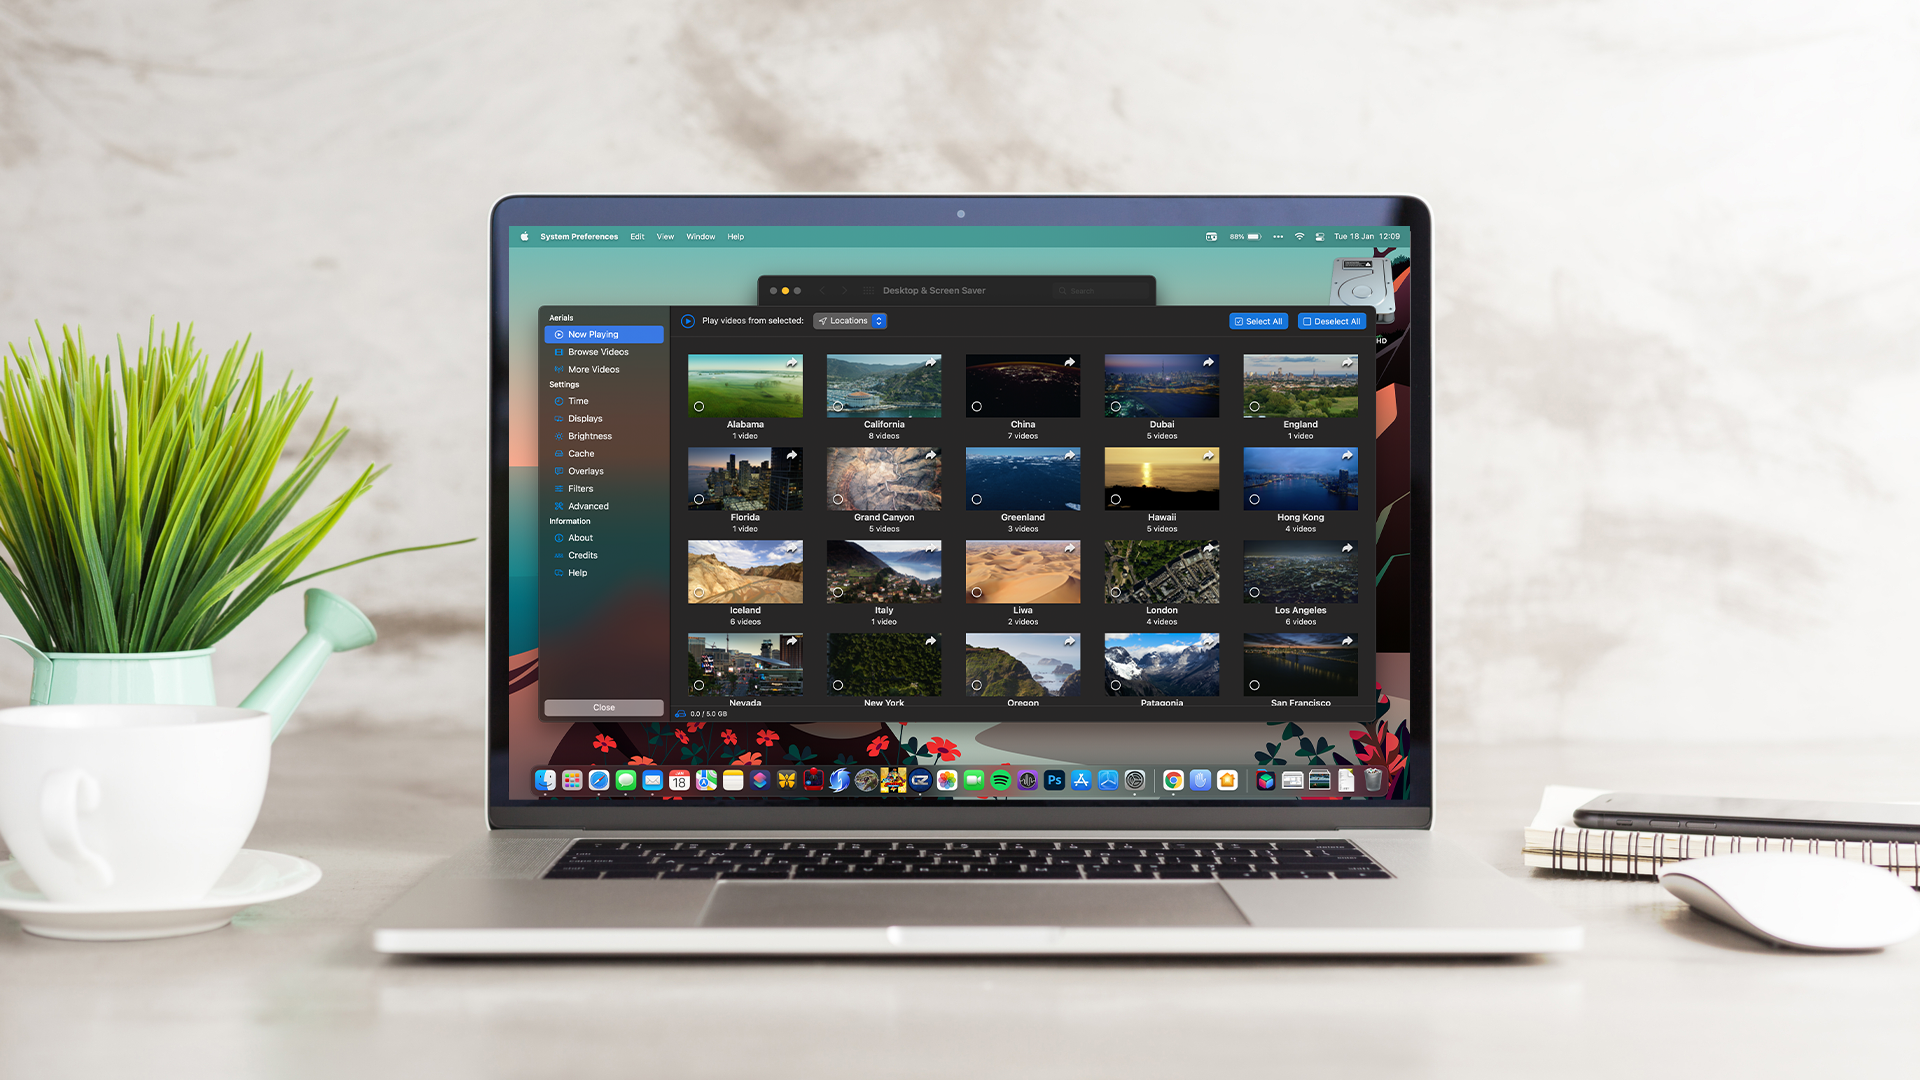Click the Play videos from selected toggle
Viewport: 1920px width, 1080px height.
click(x=687, y=320)
